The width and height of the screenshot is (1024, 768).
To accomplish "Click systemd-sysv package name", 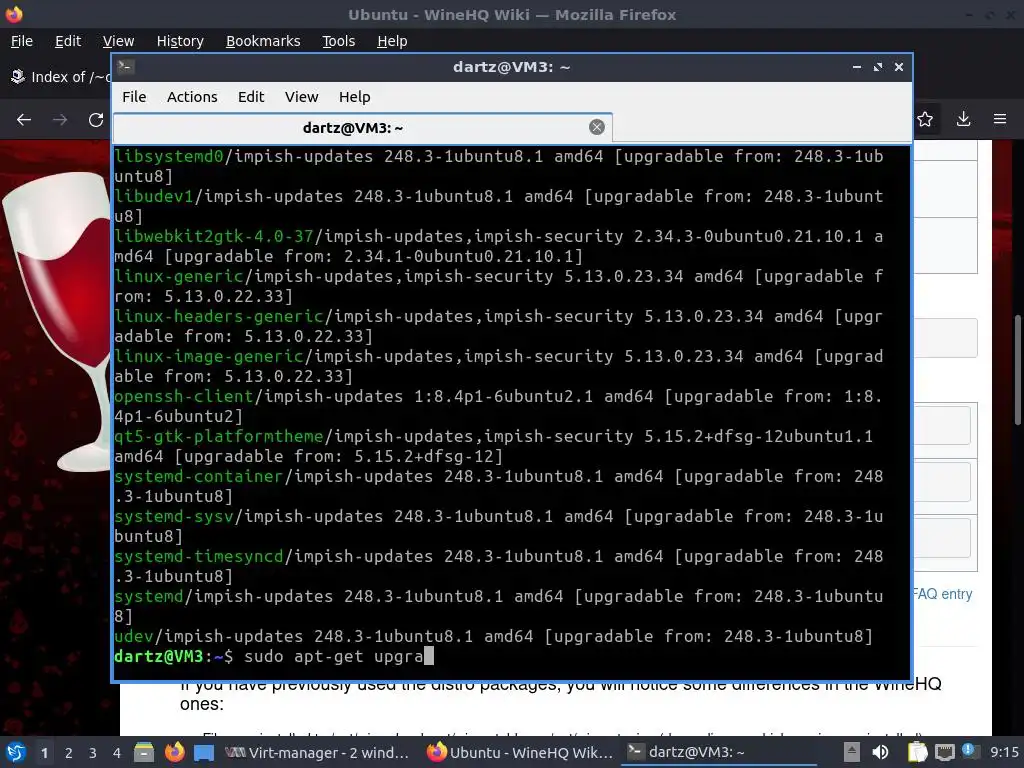I will (x=174, y=516).
